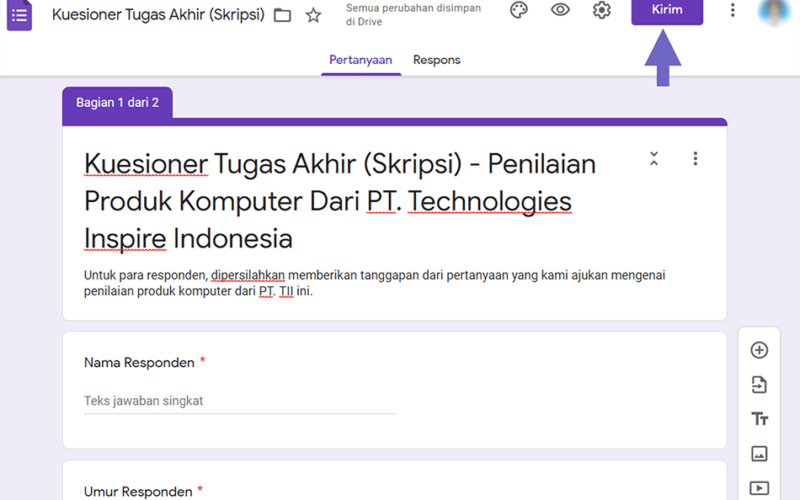Viewport: 800px width, 500px height.
Task: Switch to the Pertanyaan tab
Action: tap(361, 60)
